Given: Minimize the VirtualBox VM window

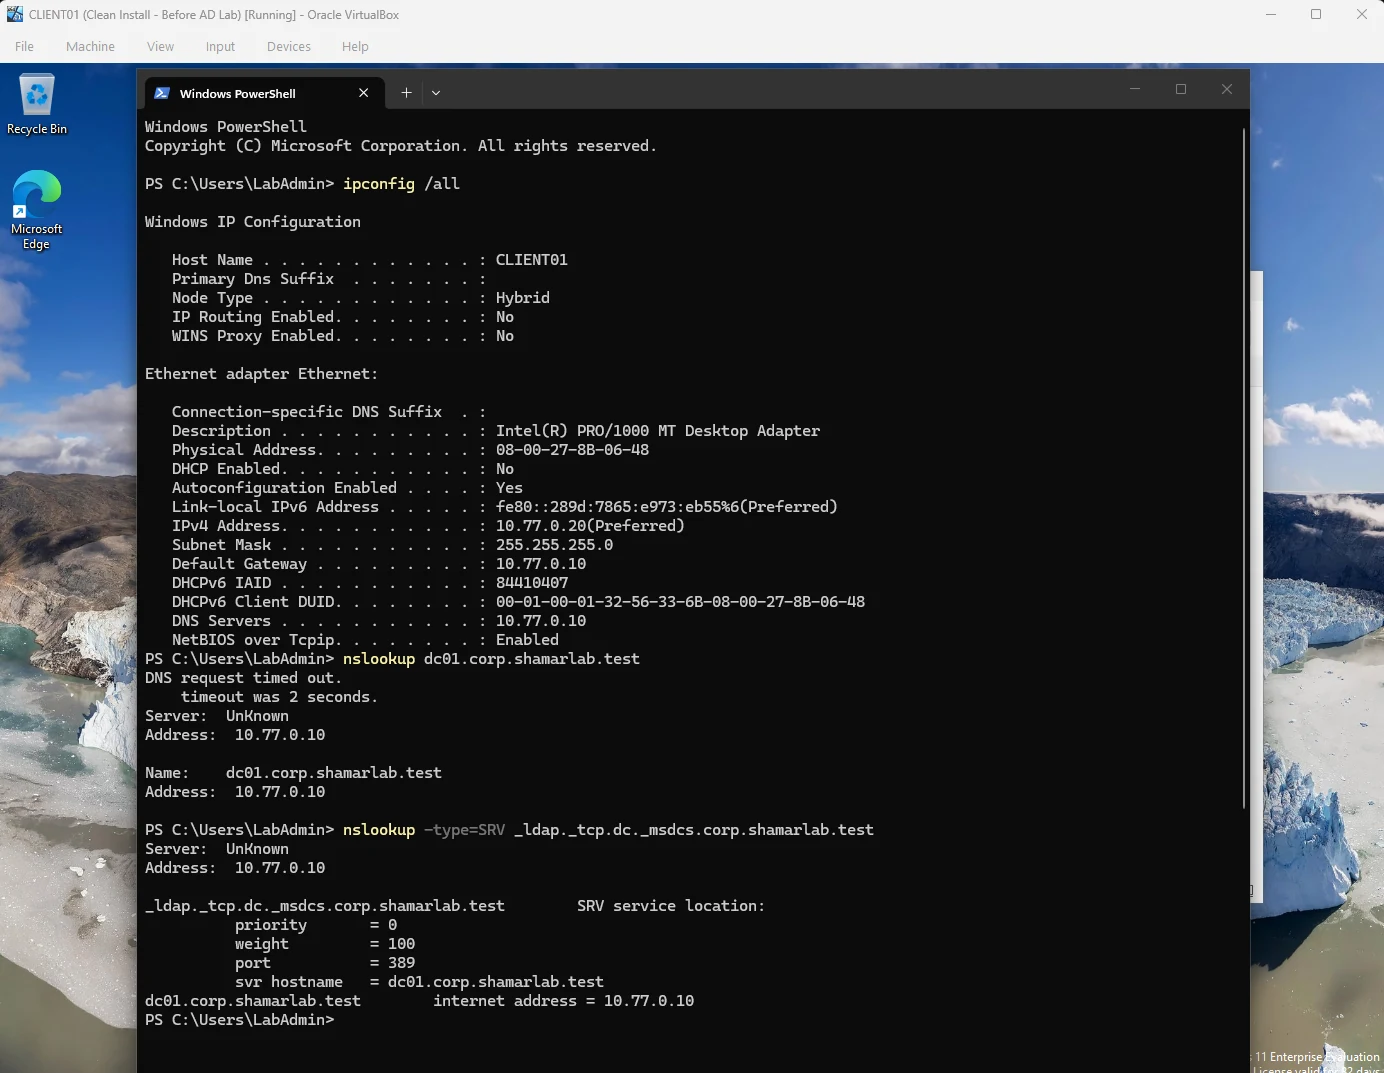Looking at the screenshot, I should (1271, 14).
